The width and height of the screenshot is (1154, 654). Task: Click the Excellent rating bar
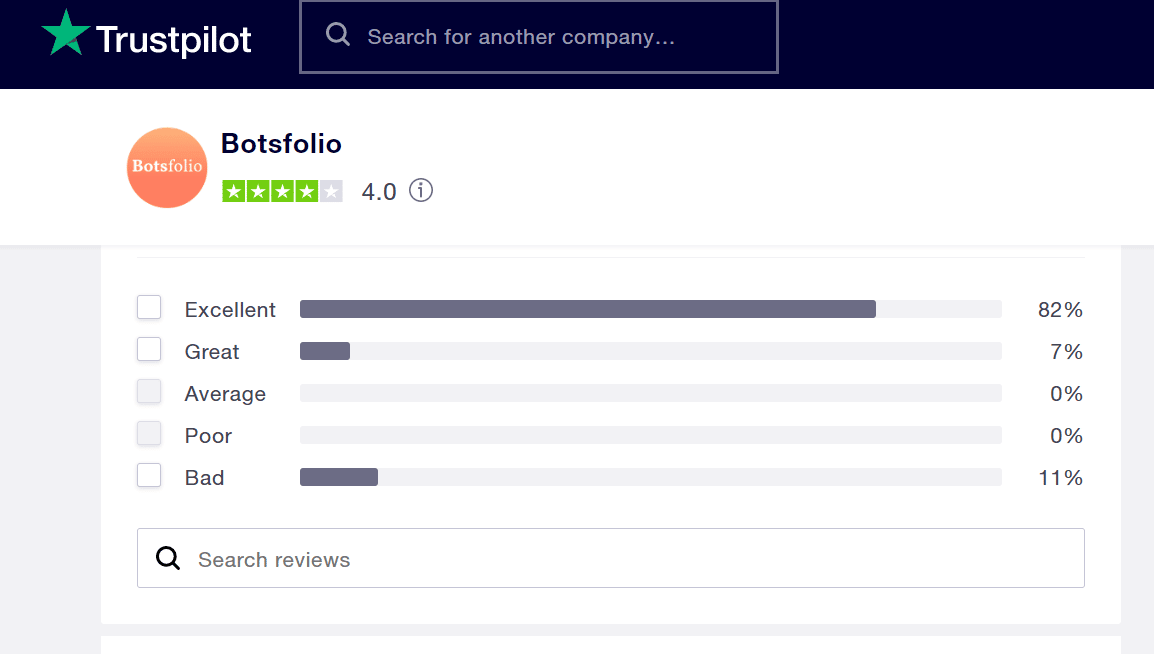click(x=651, y=309)
